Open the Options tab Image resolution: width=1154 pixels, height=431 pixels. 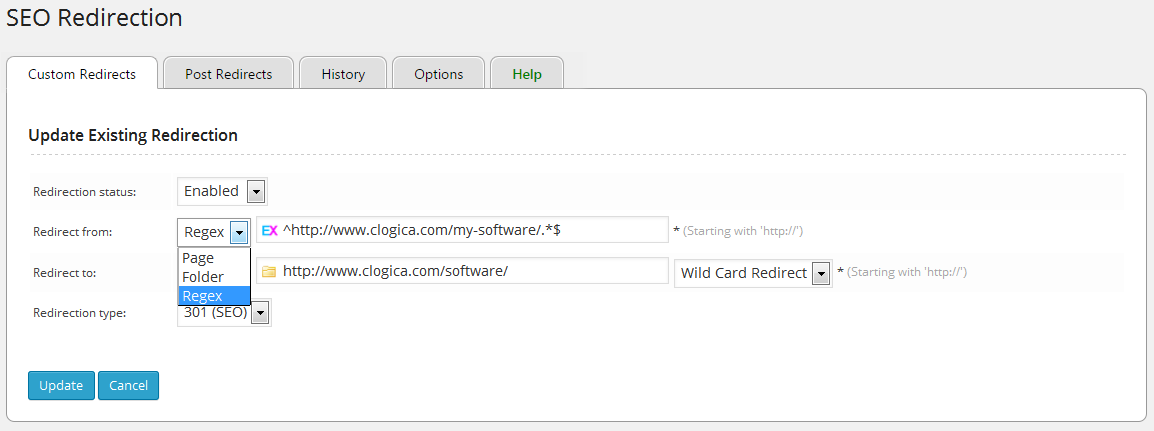click(438, 74)
